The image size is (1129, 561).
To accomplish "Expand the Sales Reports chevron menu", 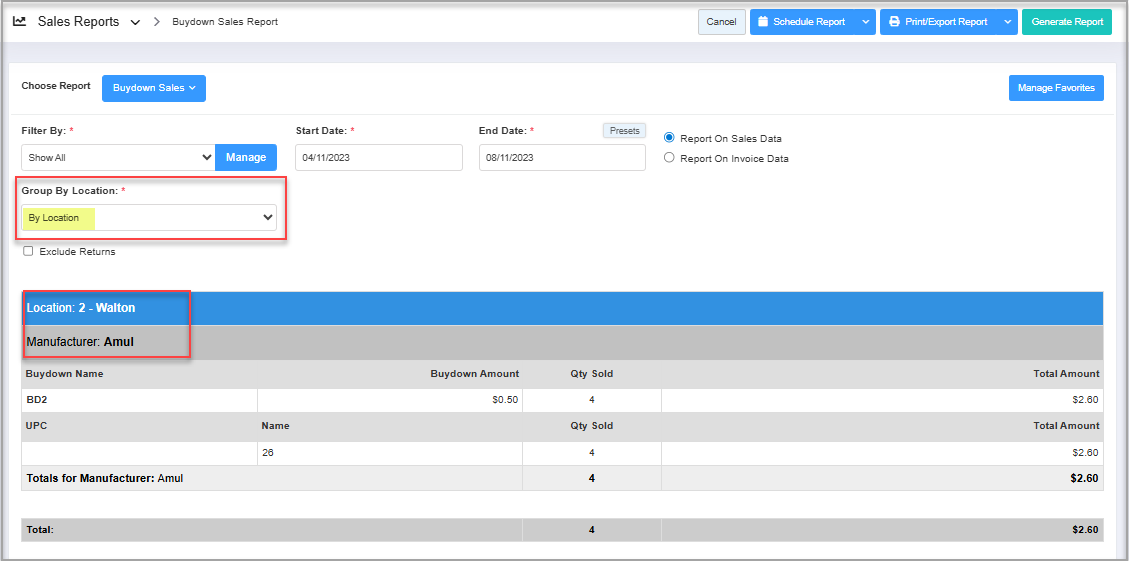I will point(135,22).
